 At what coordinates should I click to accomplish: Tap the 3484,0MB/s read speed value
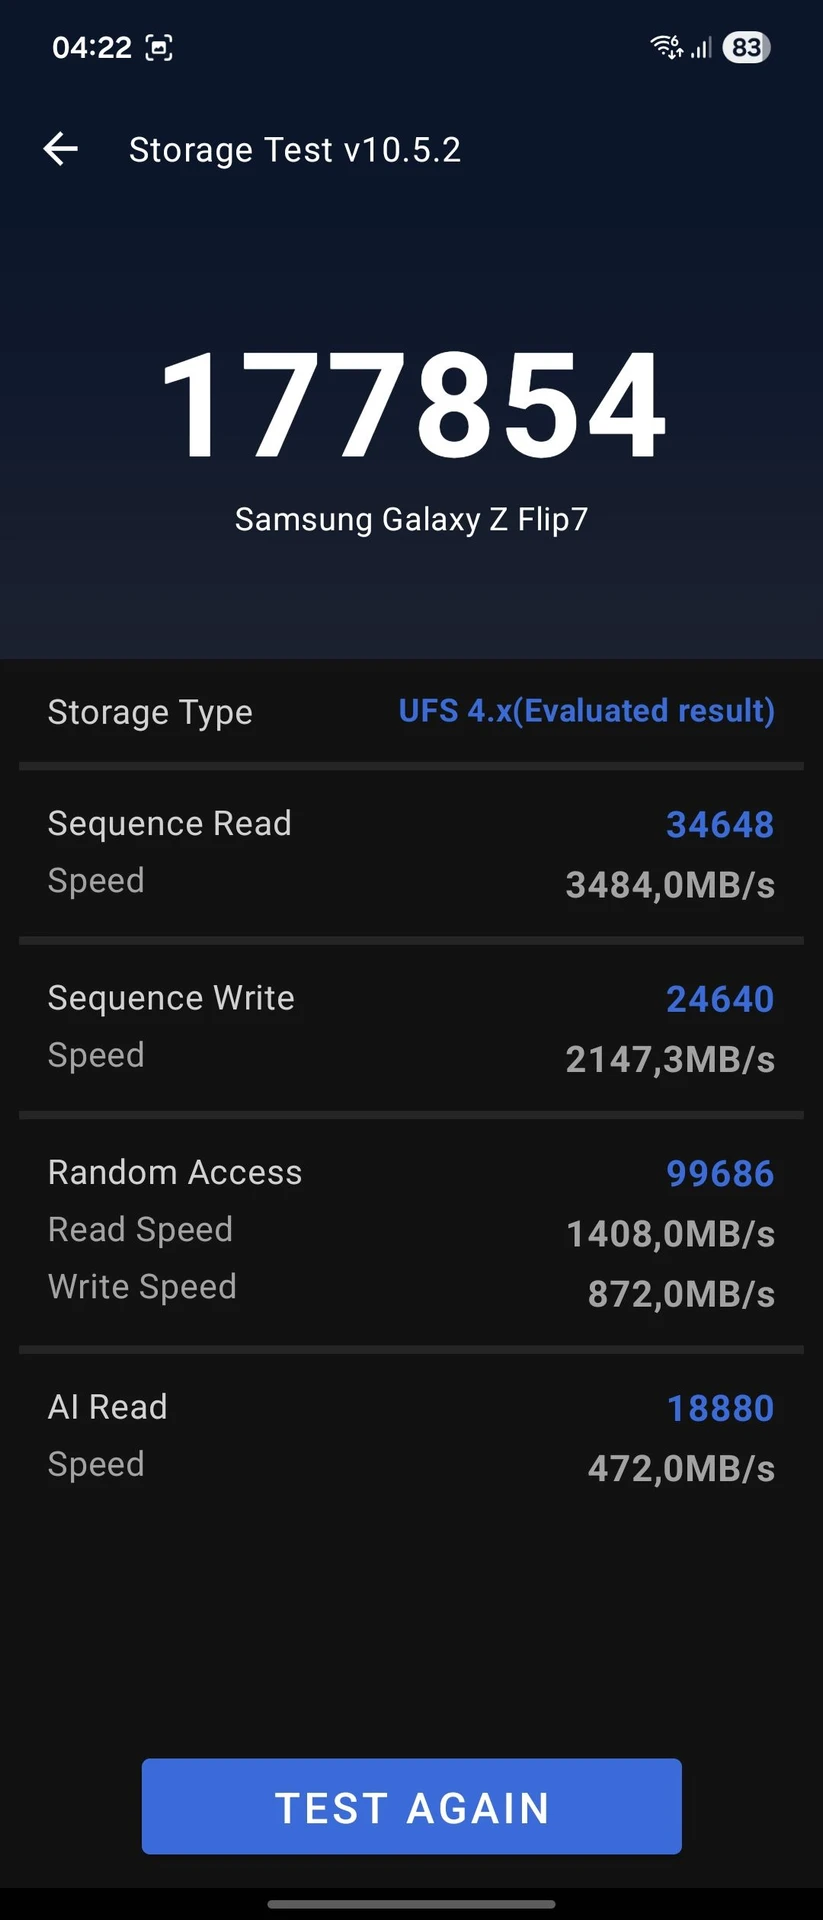coord(670,885)
